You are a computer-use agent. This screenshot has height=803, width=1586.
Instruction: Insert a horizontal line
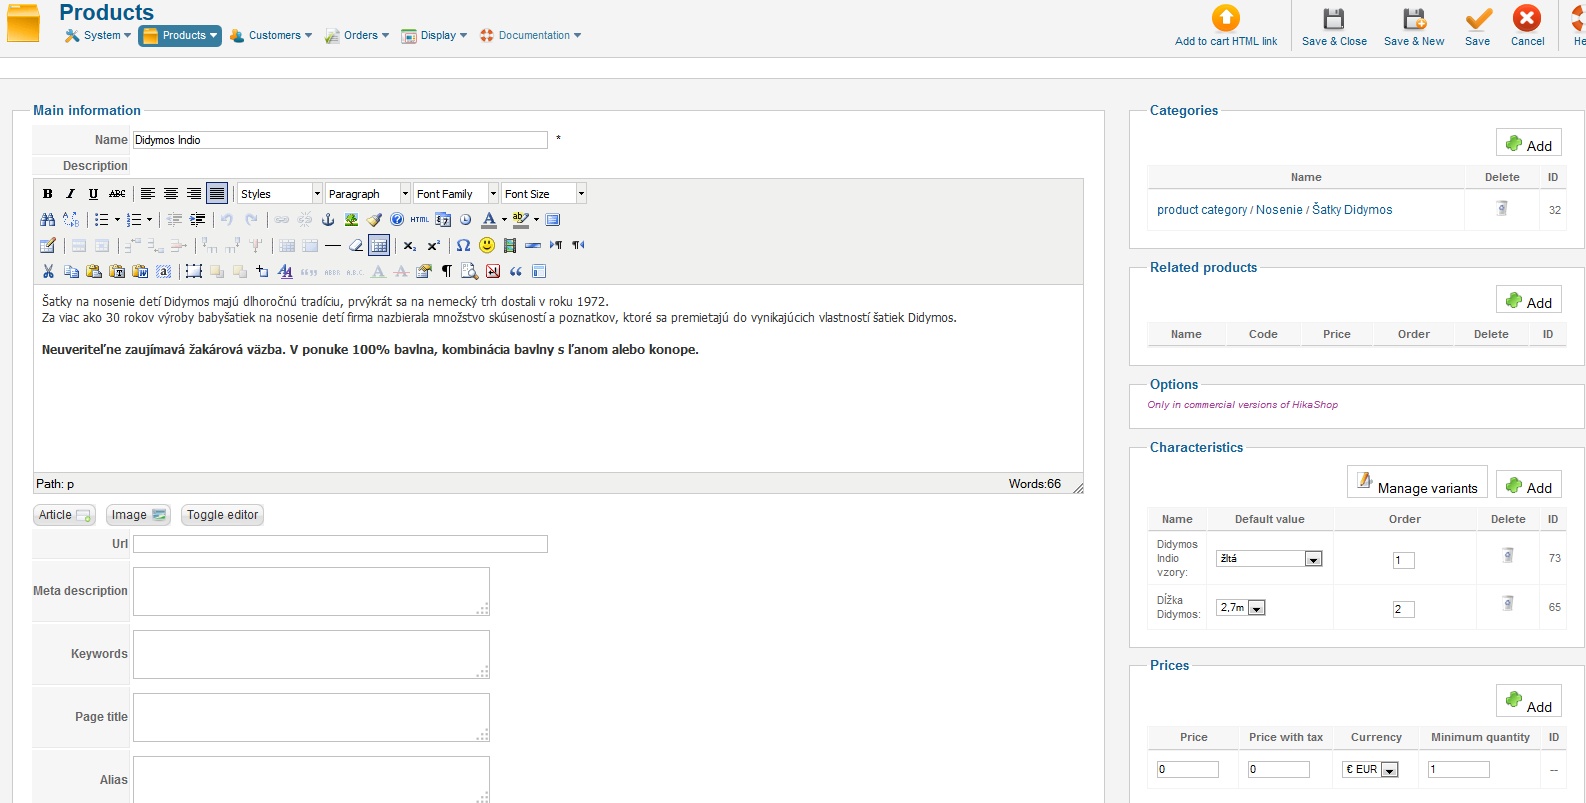tap(333, 246)
